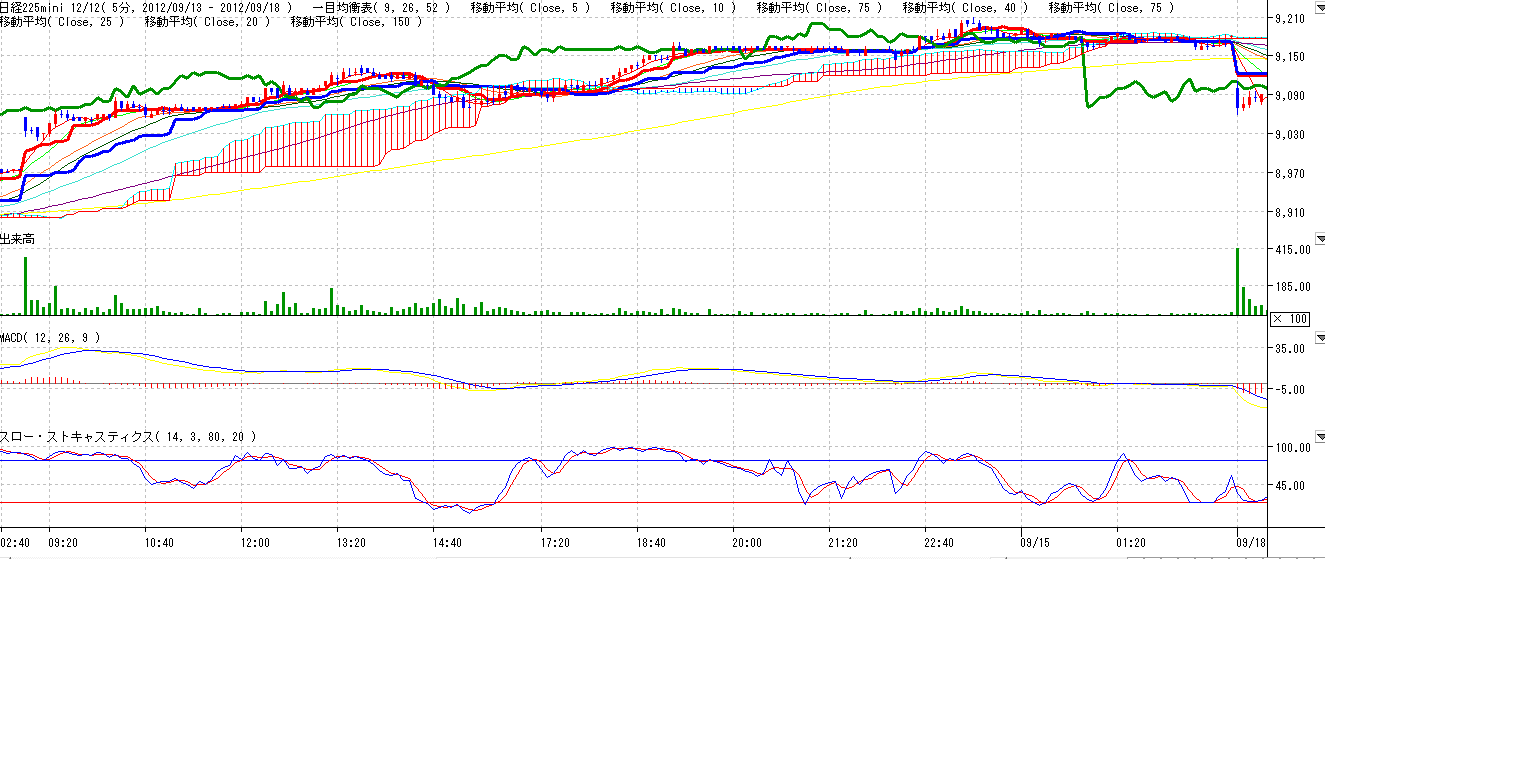The height and width of the screenshot is (772, 1520).
Task: Open the price chart panel dropdown arrow
Action: point(1320,9)
